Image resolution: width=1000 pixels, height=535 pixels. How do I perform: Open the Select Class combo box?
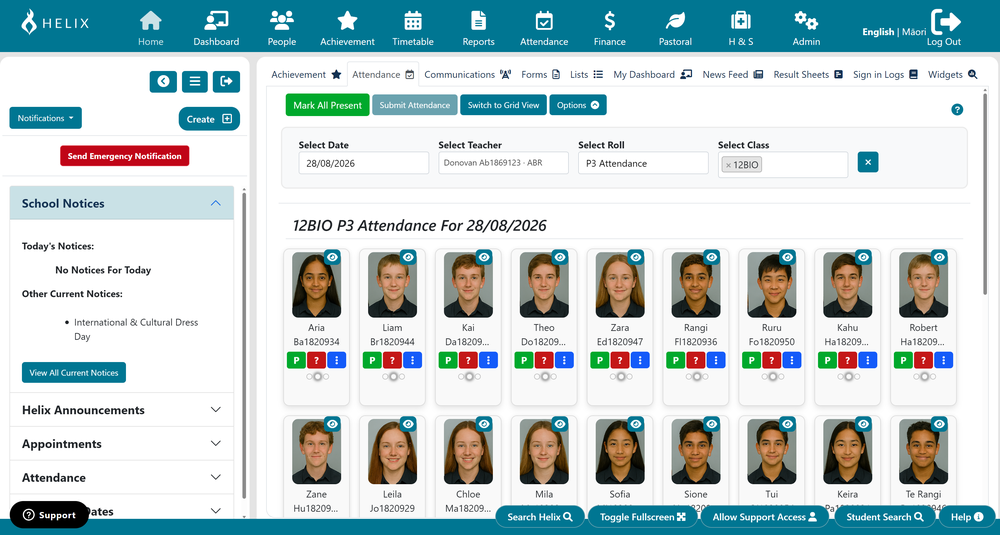783,165
